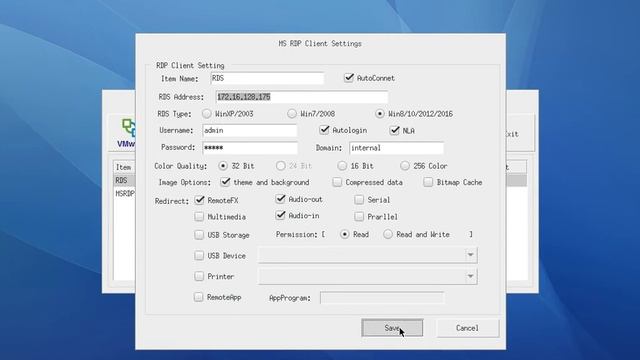This screenshot has width=640, height=360.
Task: Select Win7/2008 RDS type
Action: coord(291,113)
